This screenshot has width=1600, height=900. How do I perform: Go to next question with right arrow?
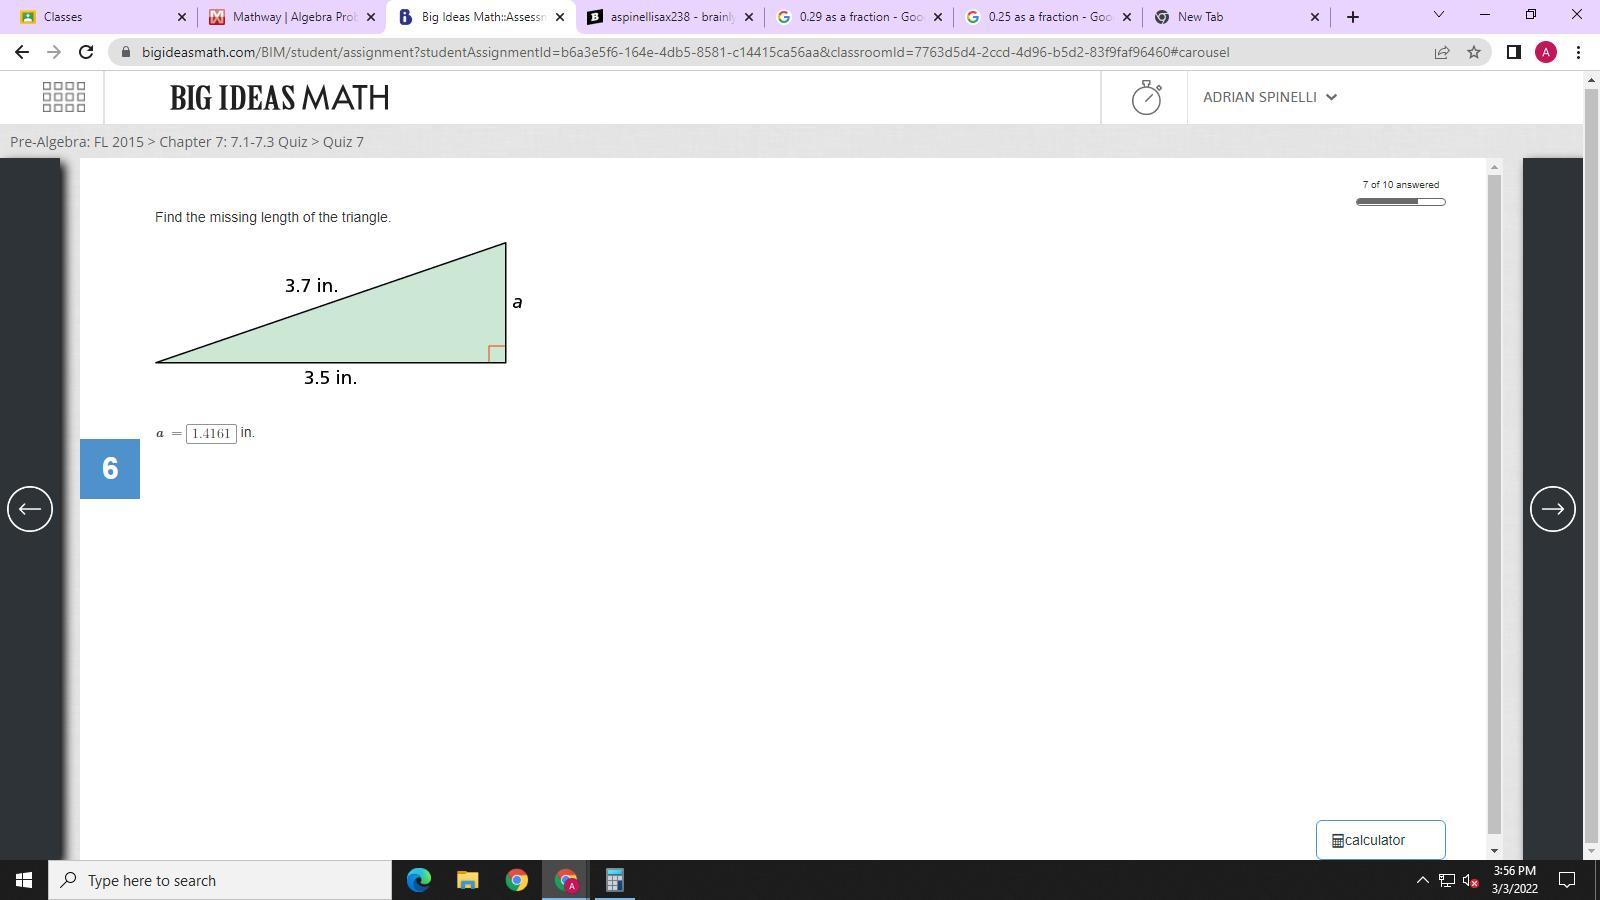pos(1552,509)
